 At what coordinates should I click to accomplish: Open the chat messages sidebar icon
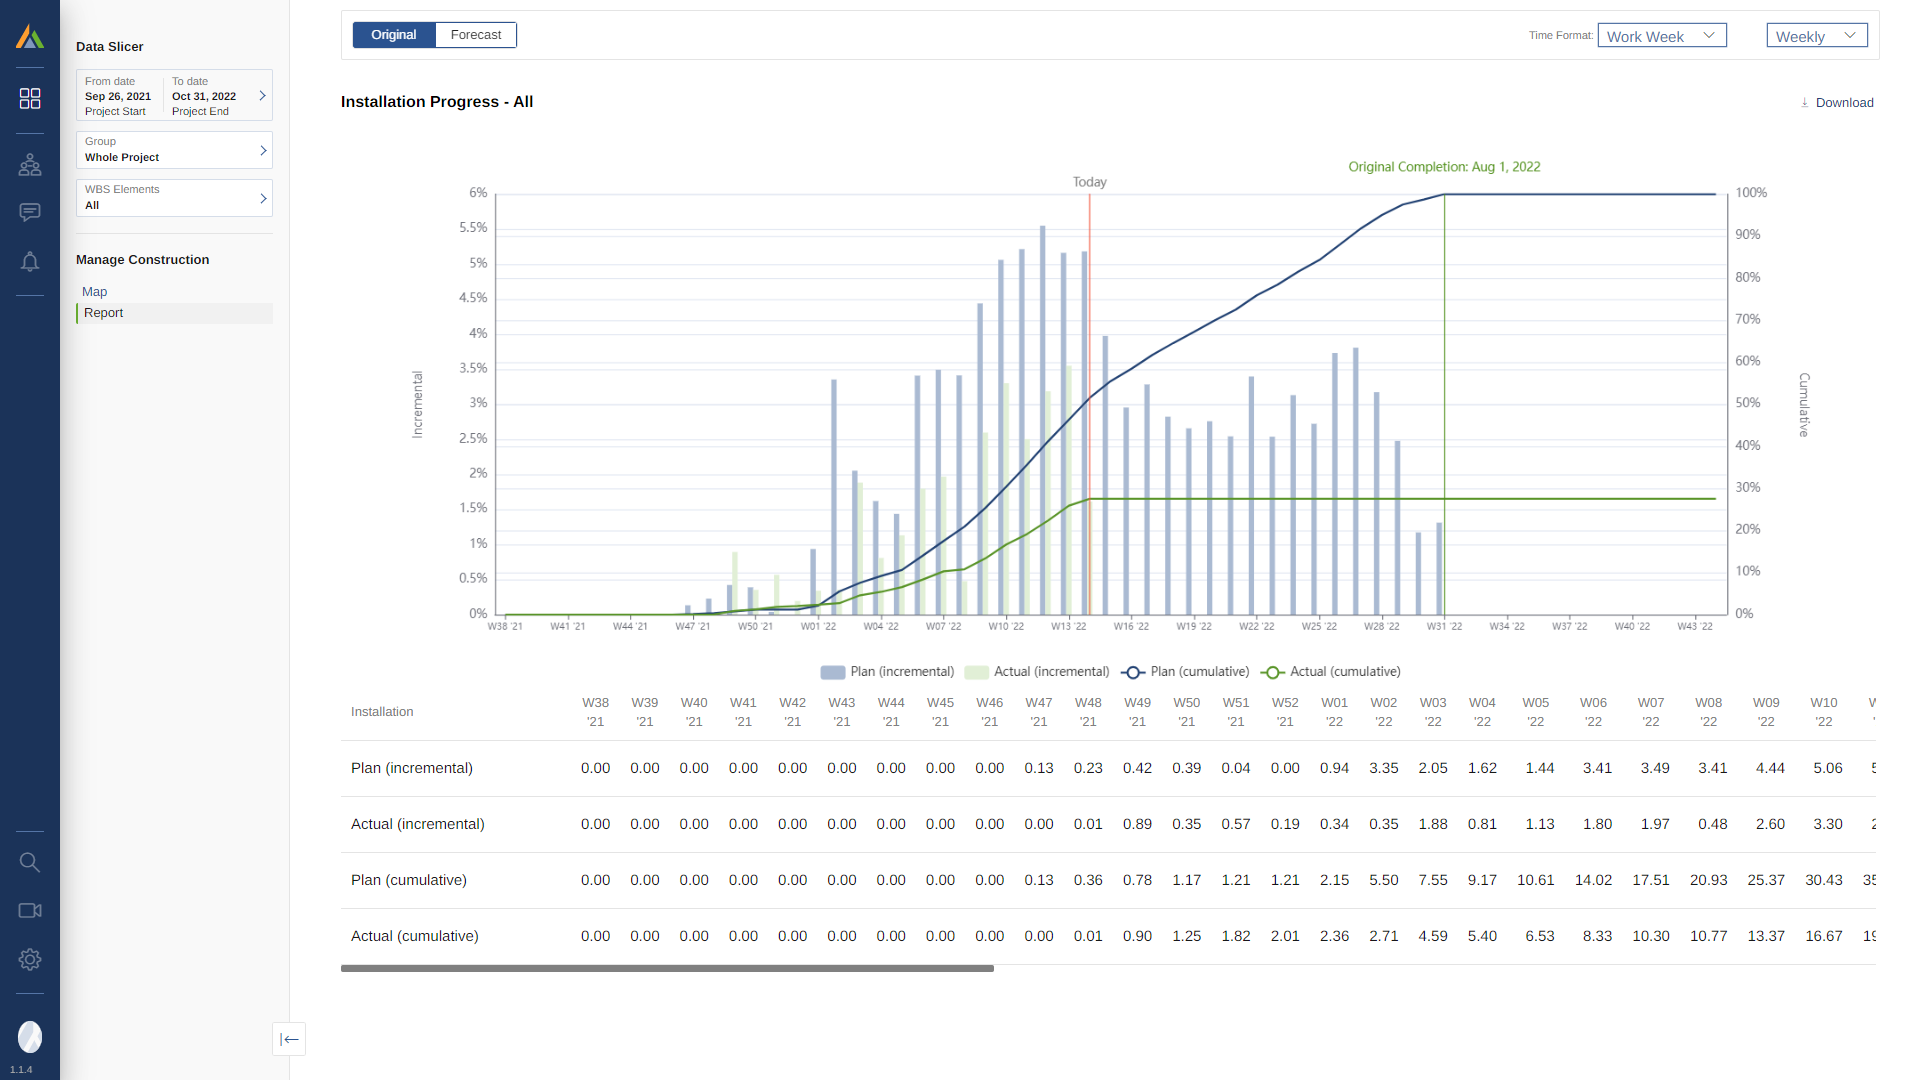[30, 212]
